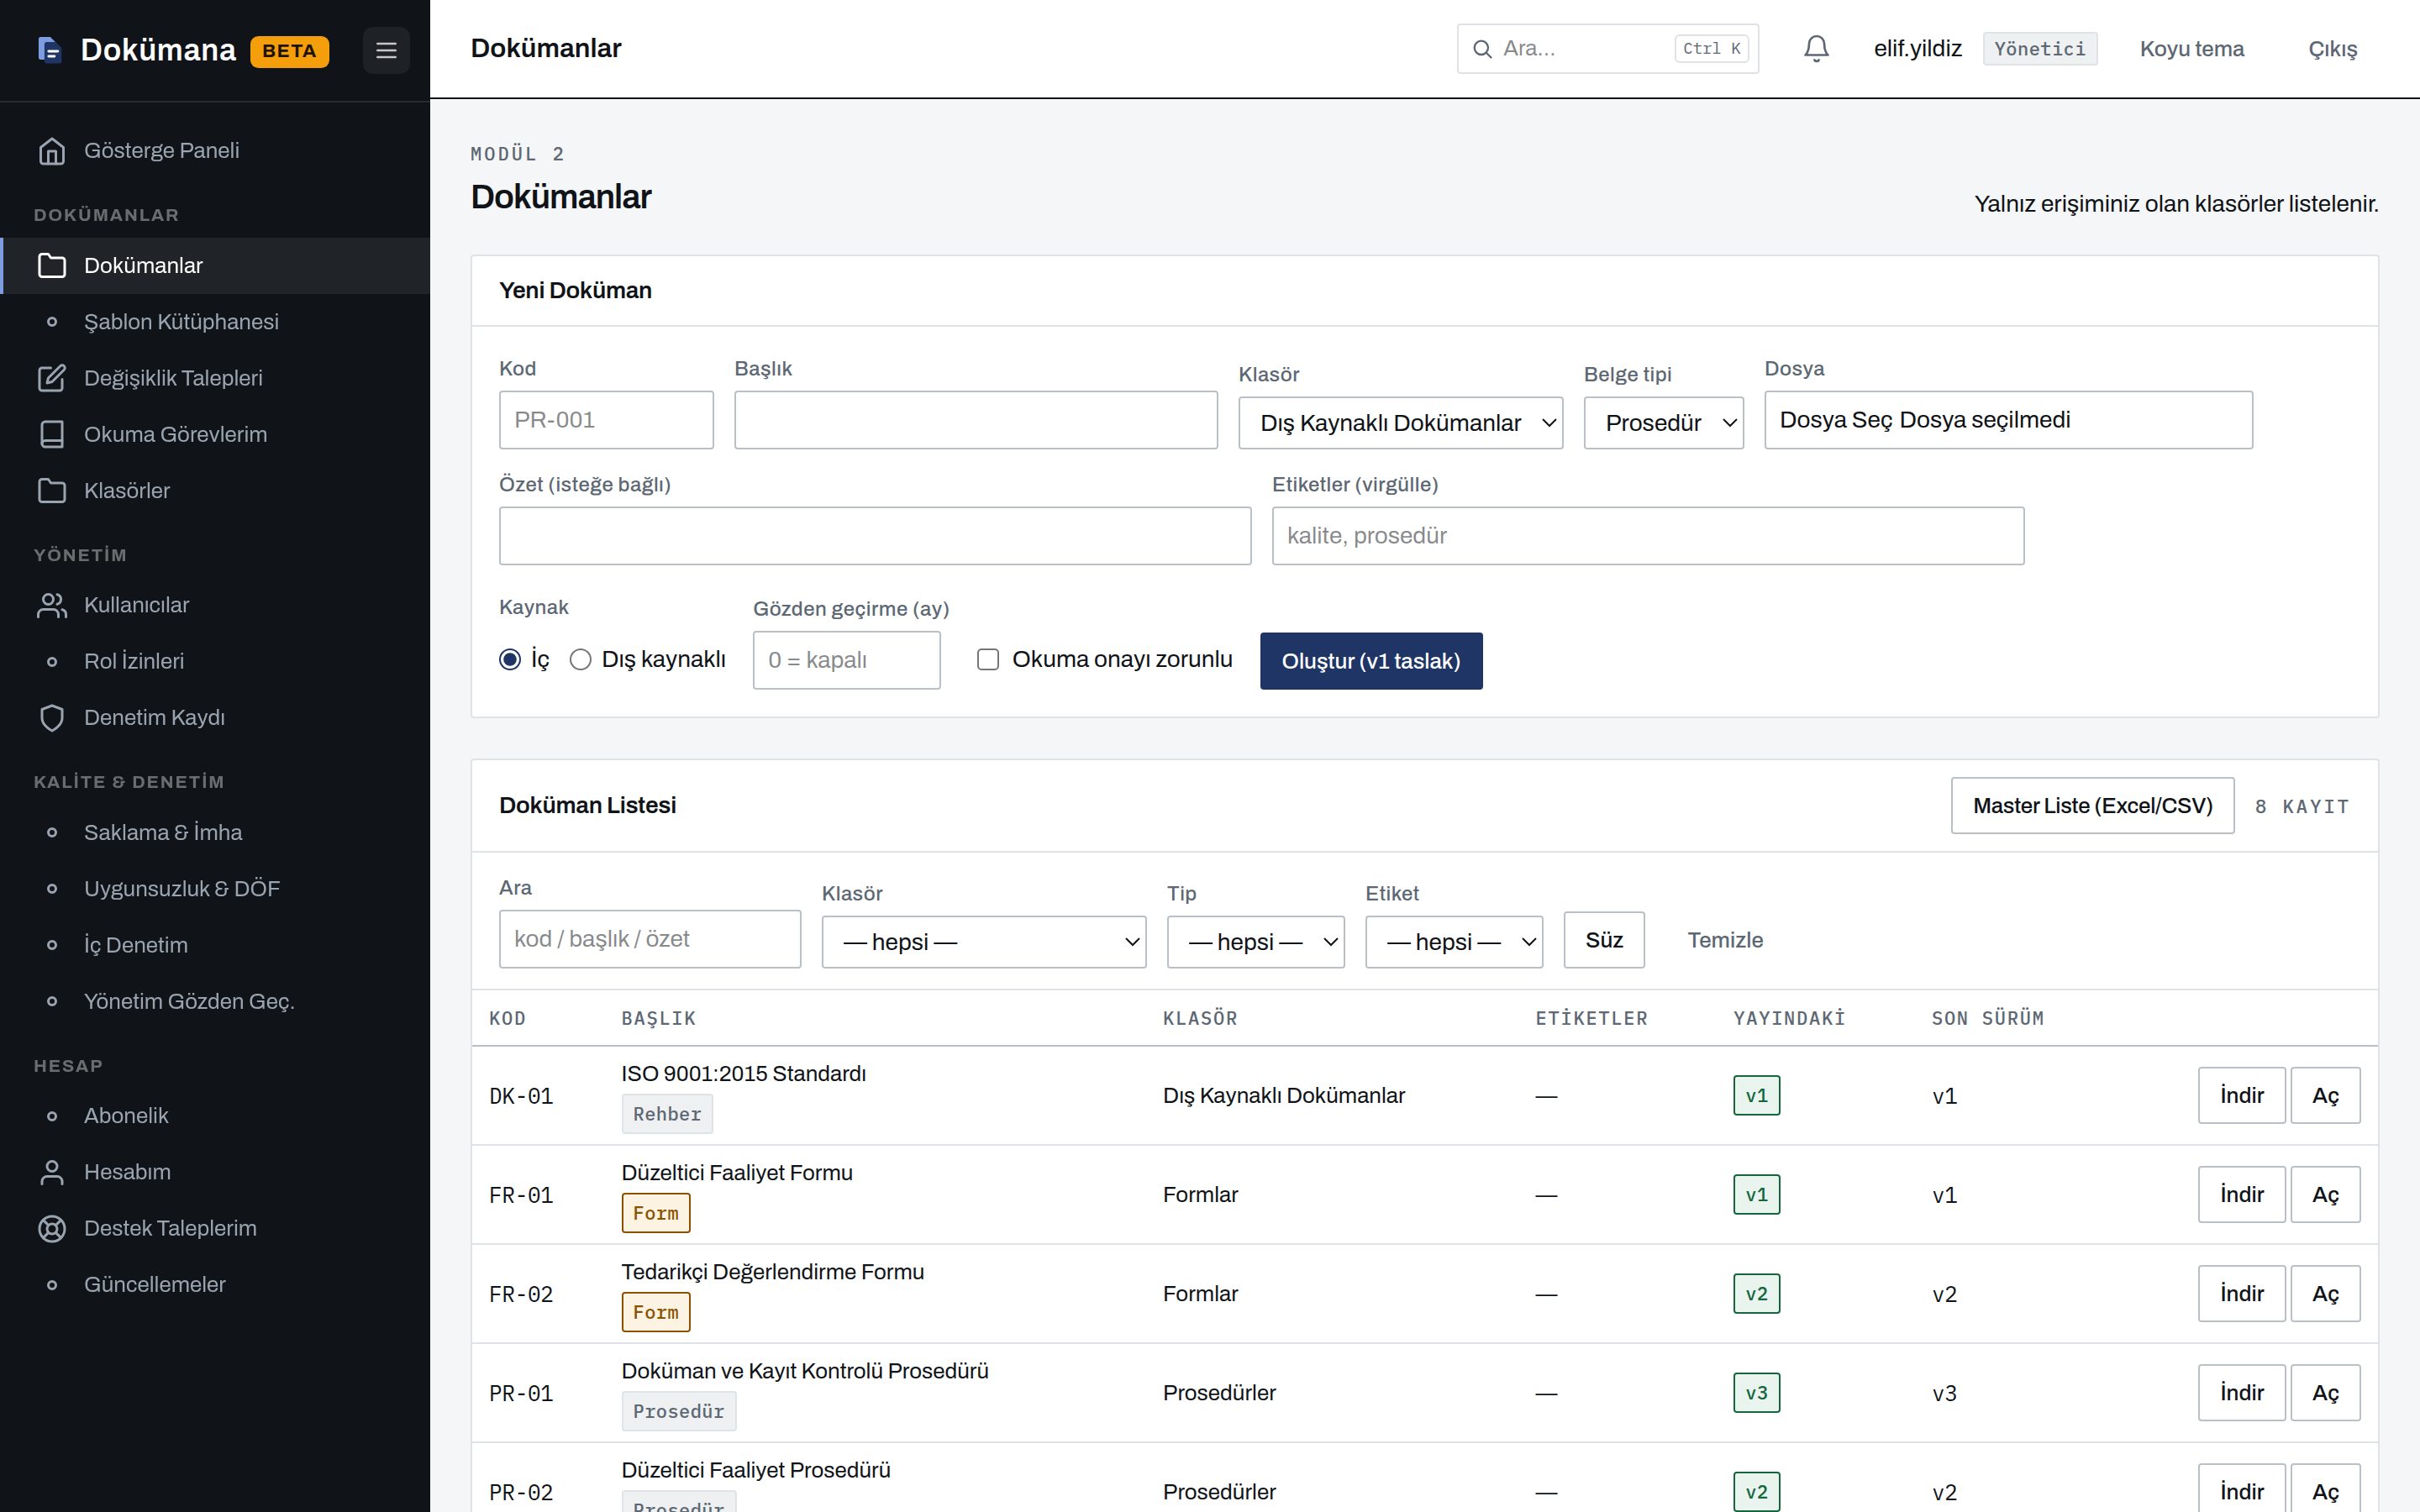2420x1512 pixels.
Task: Download FR-01 with İndir
Action: (x=2241, y=1195)
